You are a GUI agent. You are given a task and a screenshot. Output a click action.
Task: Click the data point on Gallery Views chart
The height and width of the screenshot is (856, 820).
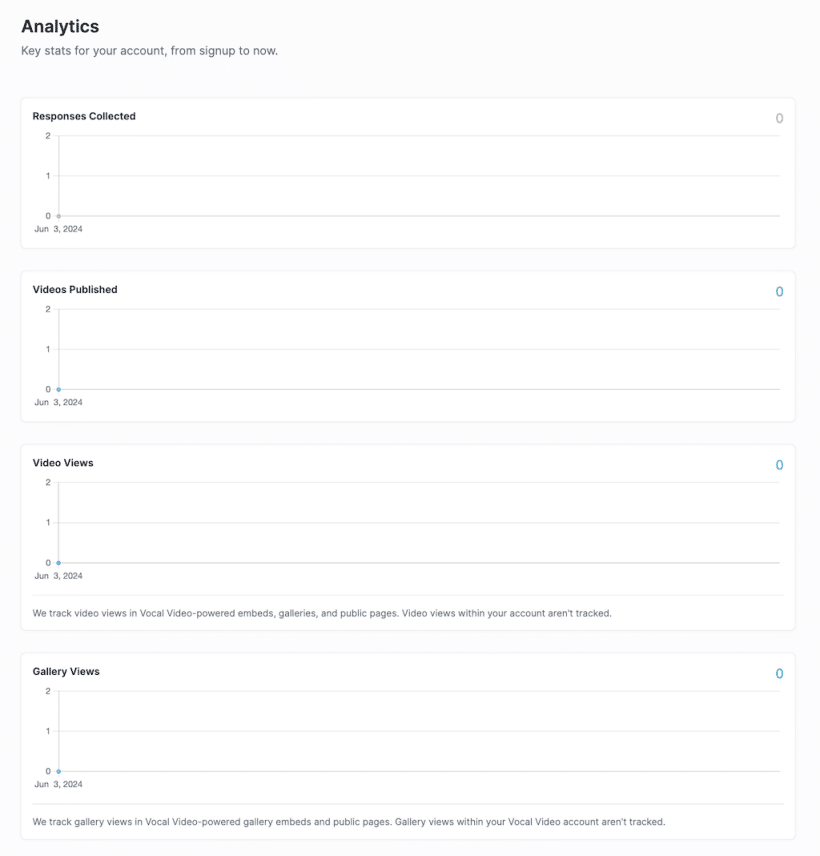[x=58, y=770]
